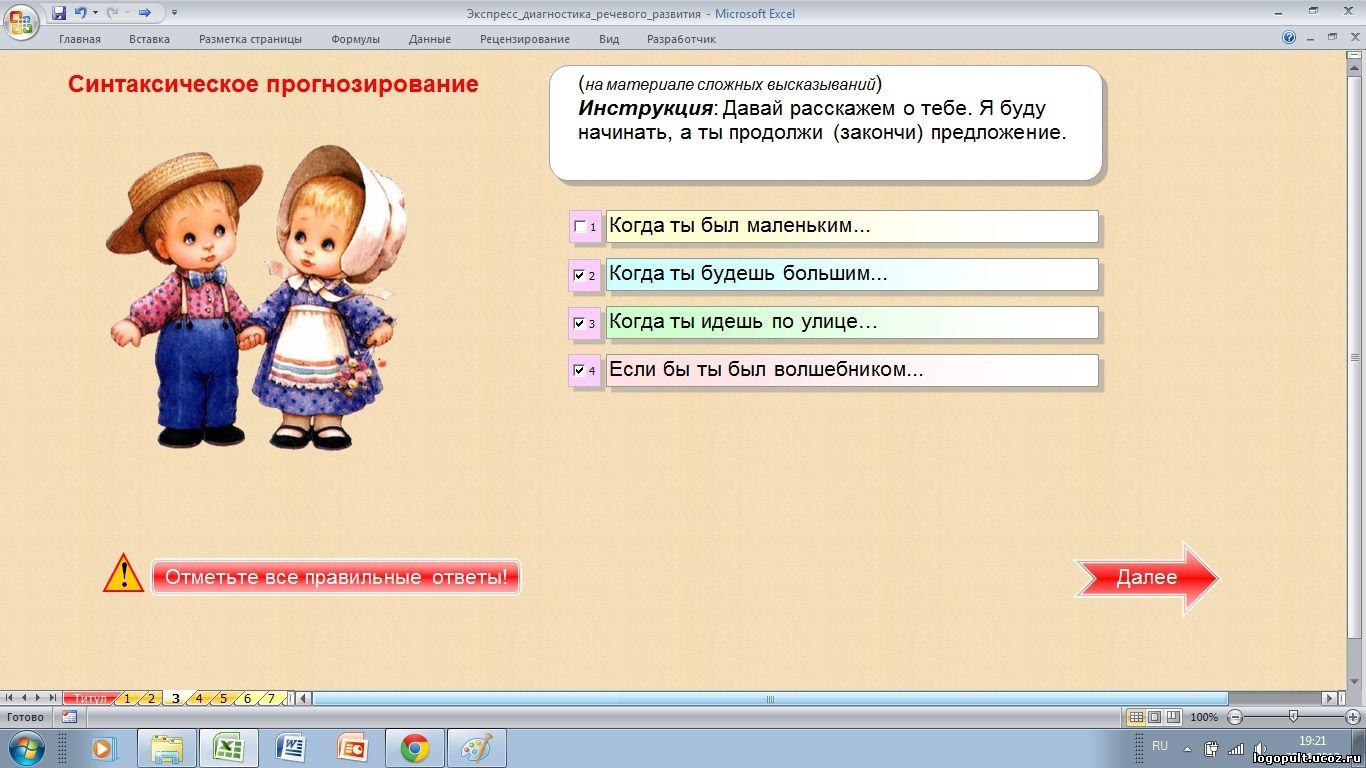Show hidden tray icons arrow
The image size is (1366, 768).
1187,748
